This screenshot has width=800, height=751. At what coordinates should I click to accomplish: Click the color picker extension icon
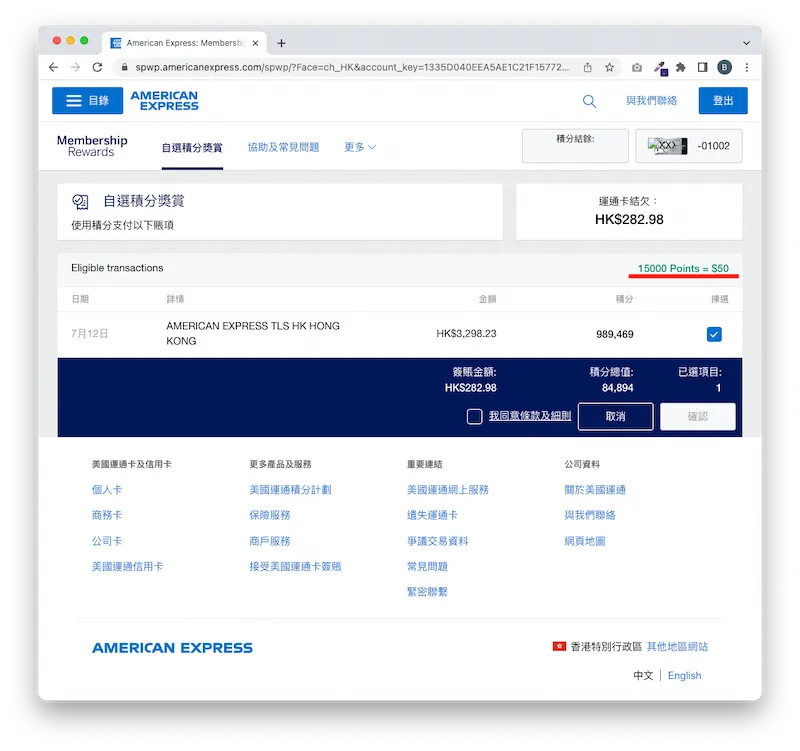click(x=661, y=68)
